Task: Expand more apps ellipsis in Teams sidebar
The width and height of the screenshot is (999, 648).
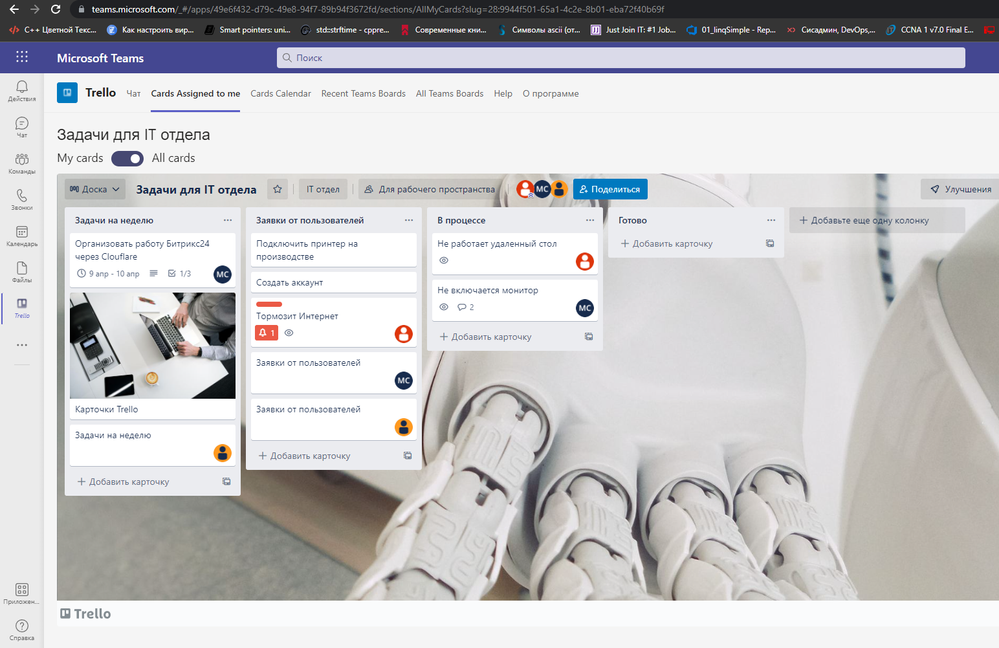Action: [x=21, y=345]
